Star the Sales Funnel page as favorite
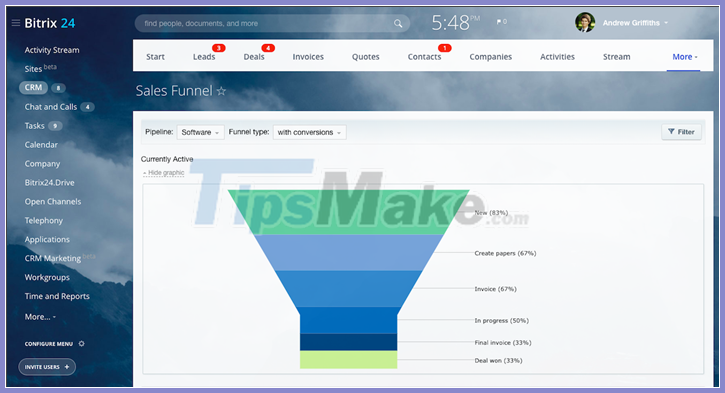The width and height of the screenshot is (725, 393). click(x=221, y=91)
